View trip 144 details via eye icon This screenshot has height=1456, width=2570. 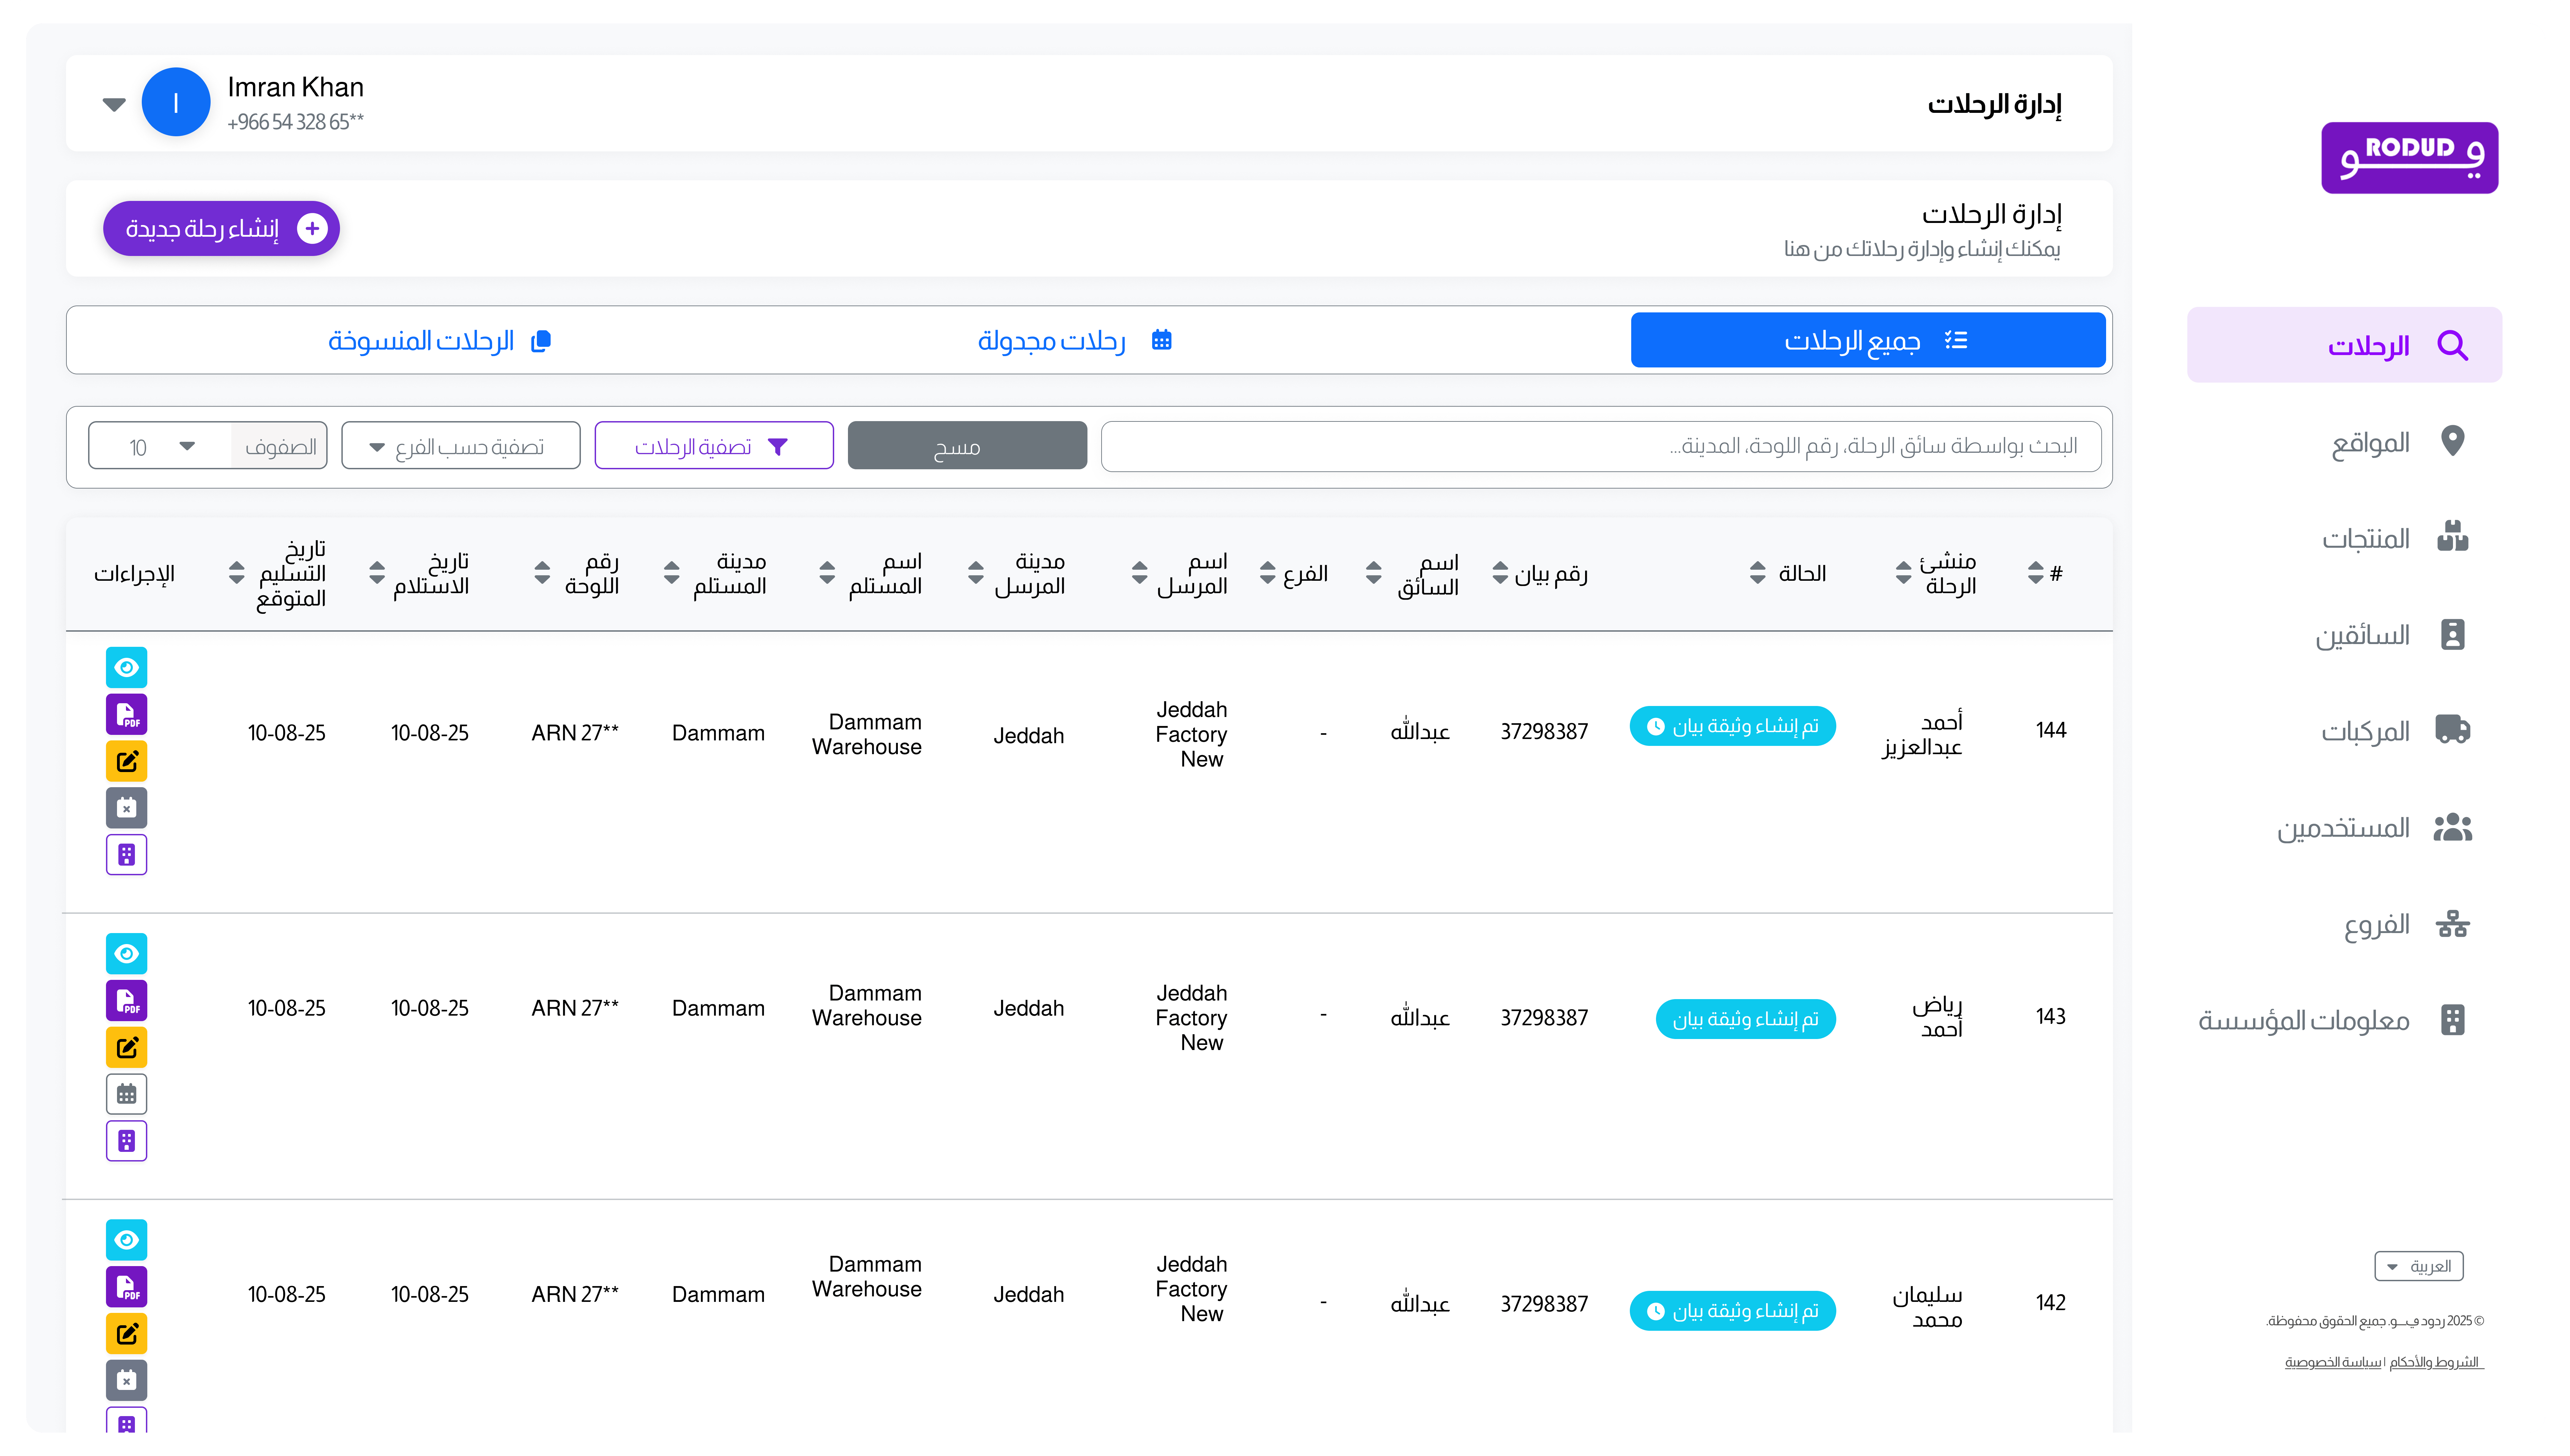(x=126, y=667)
